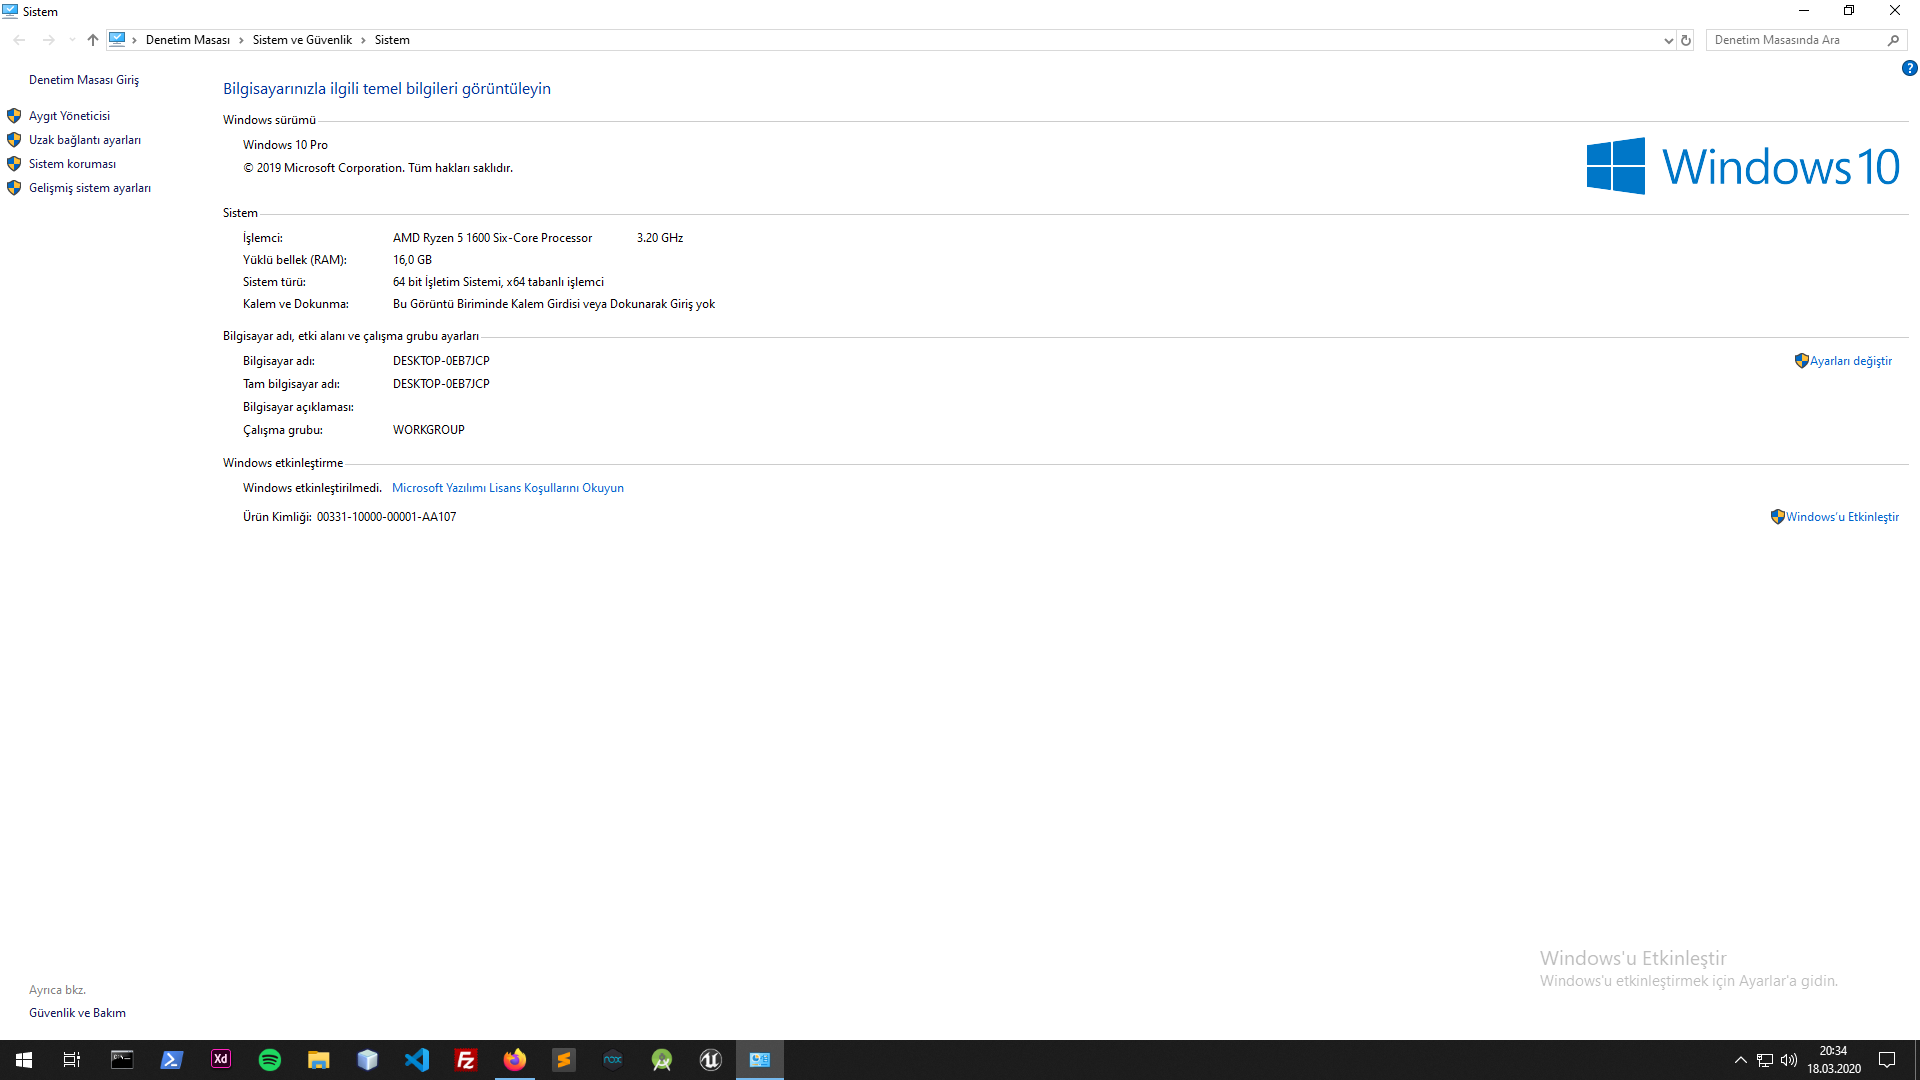This screenshot has width=1920, height=1080.
Task: Select the AMD Ryzen 5 1600 processor text
Action: (x=492, y=238)
